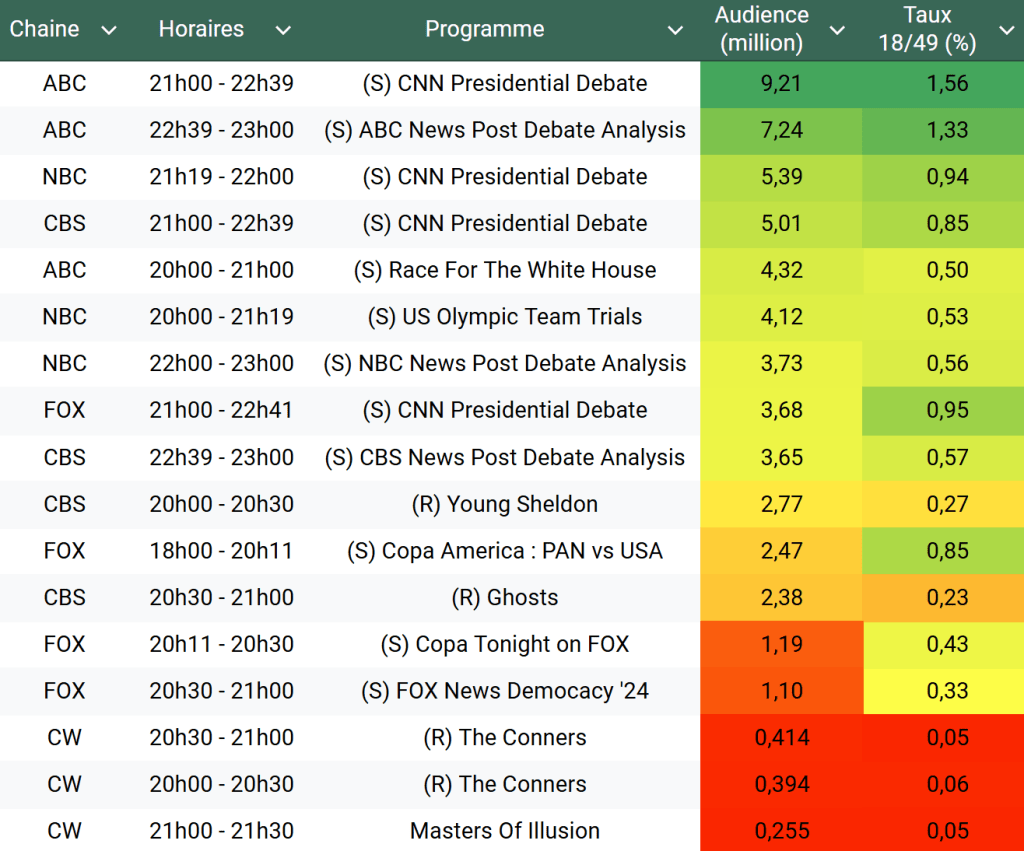1024x851 pixels.
Task: Click the Audience (million) column dropdown arrow
Action: tap(837, 30)
